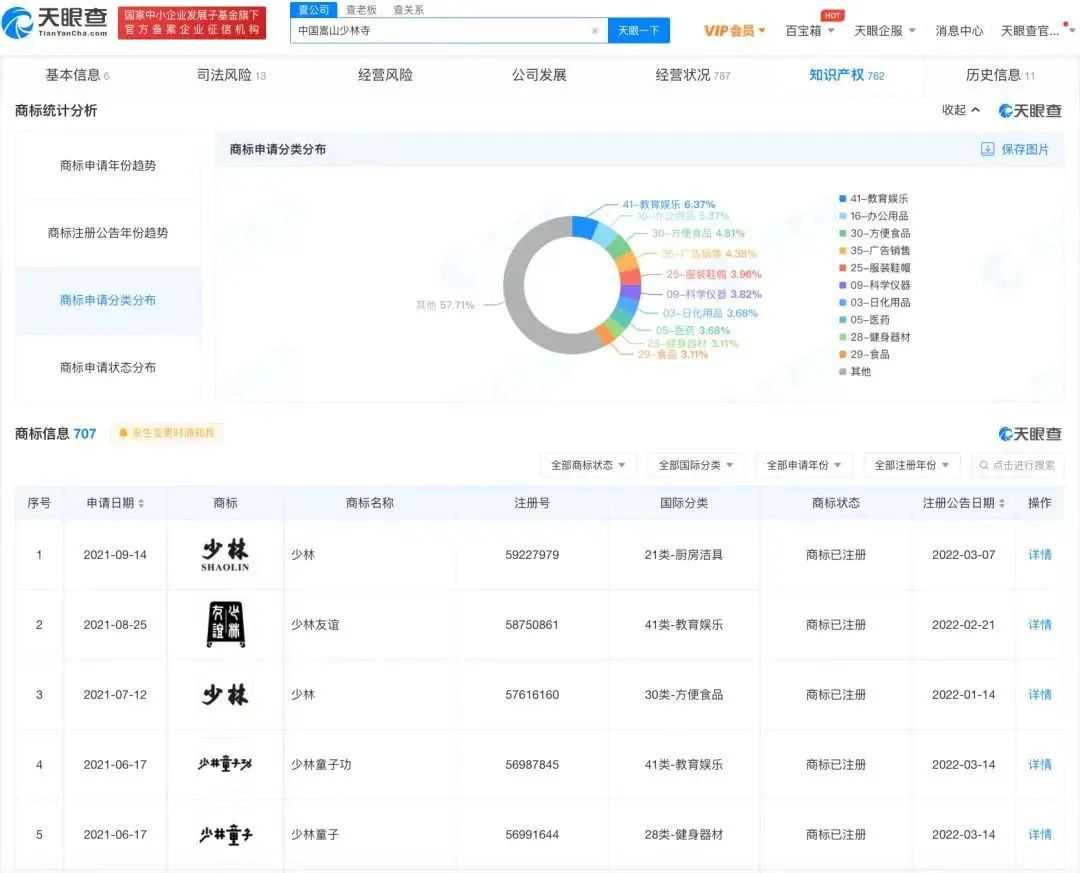
Task: Open the 全部注册年份 dropdown
Action: coord(911,464)
